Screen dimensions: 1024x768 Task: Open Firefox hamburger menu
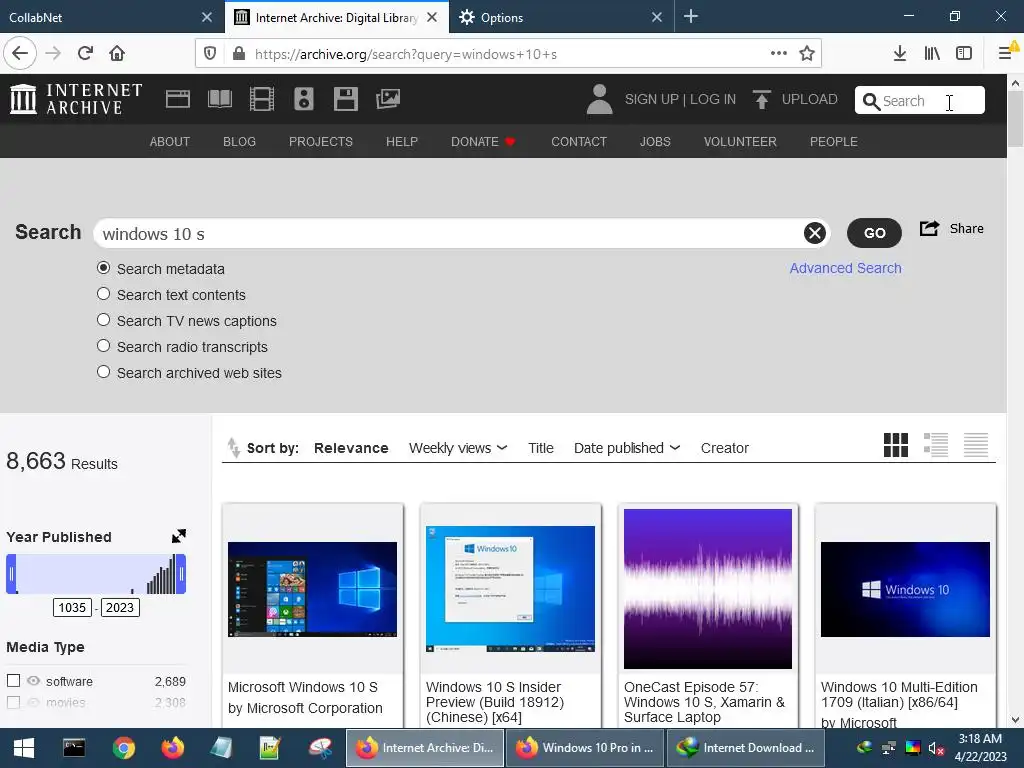[1006, 54]
